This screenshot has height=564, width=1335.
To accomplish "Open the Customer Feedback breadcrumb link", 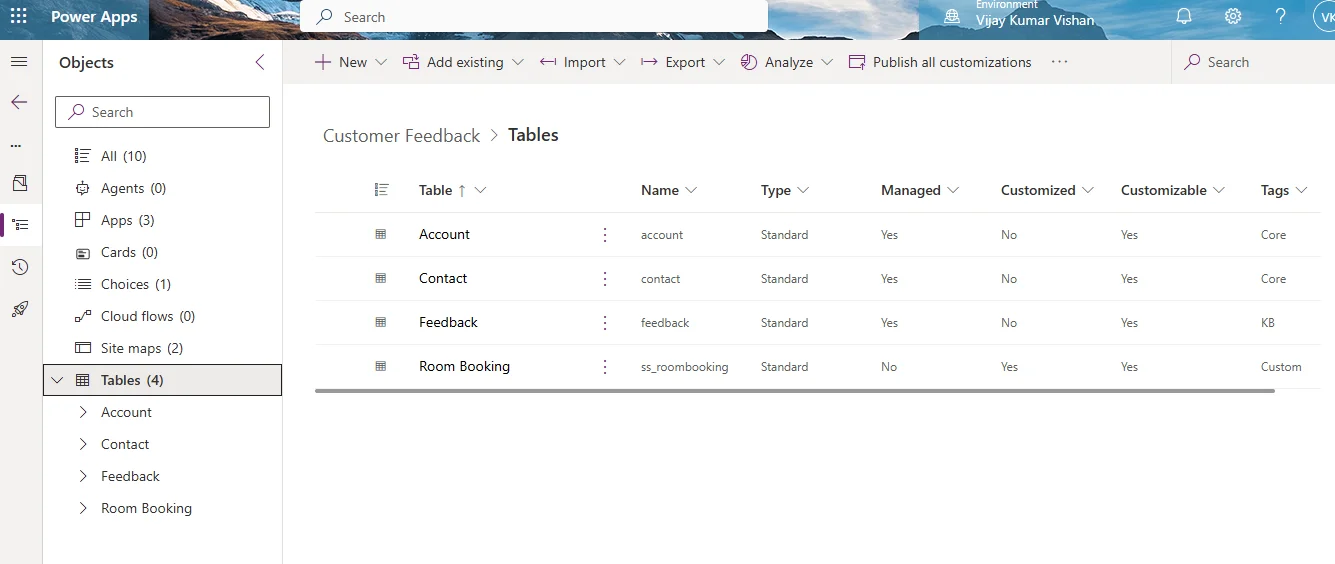I will pyautogui.click(x=401, y=135).
